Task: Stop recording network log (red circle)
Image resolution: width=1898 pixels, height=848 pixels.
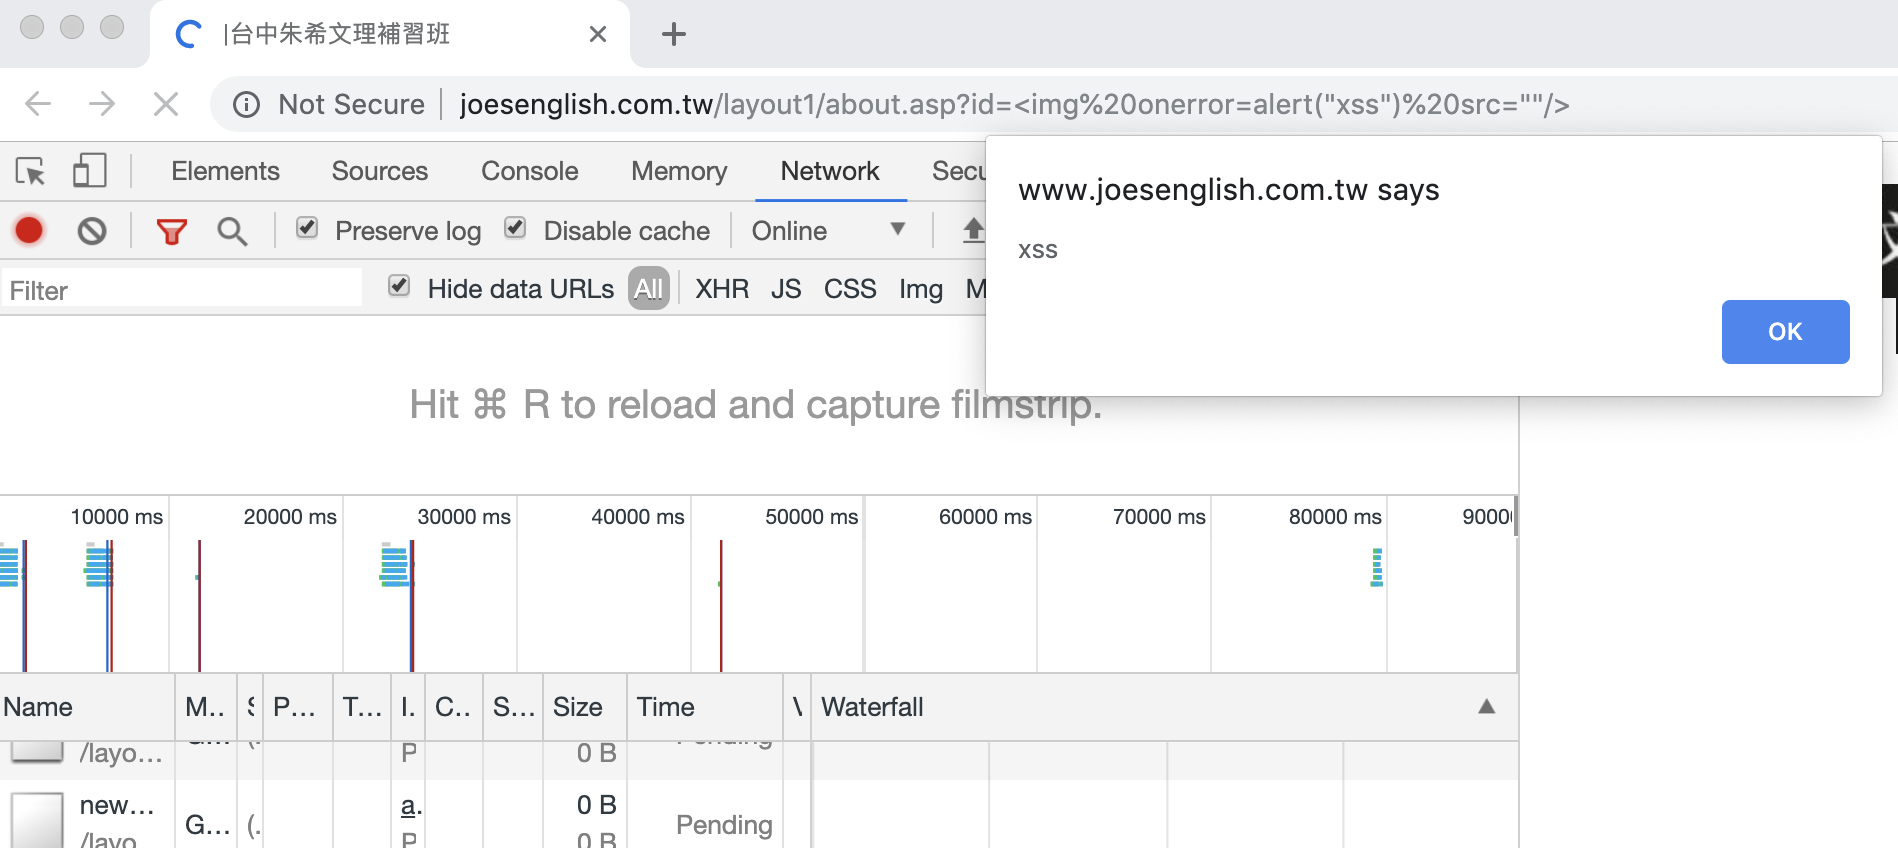Action: tap(29, 231)
